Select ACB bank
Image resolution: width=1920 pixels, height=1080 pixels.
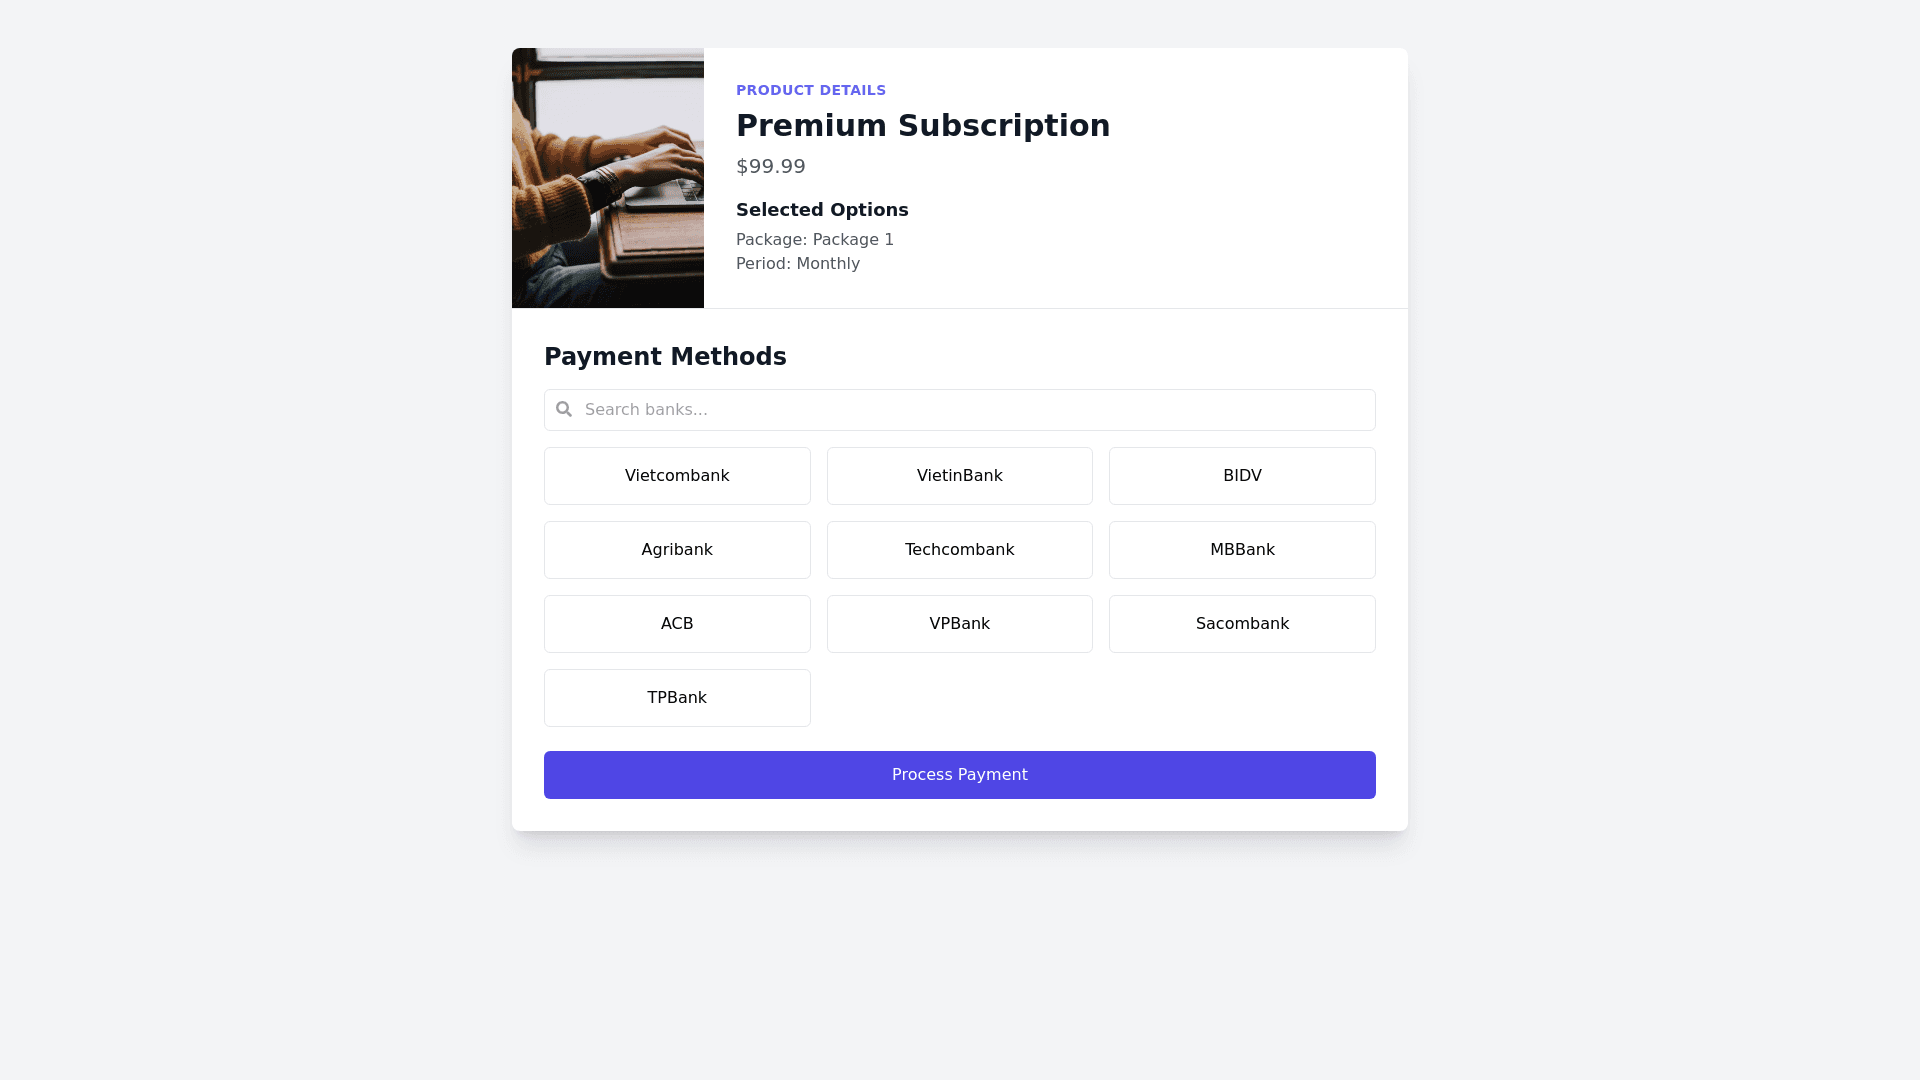(x=677, y=624)
